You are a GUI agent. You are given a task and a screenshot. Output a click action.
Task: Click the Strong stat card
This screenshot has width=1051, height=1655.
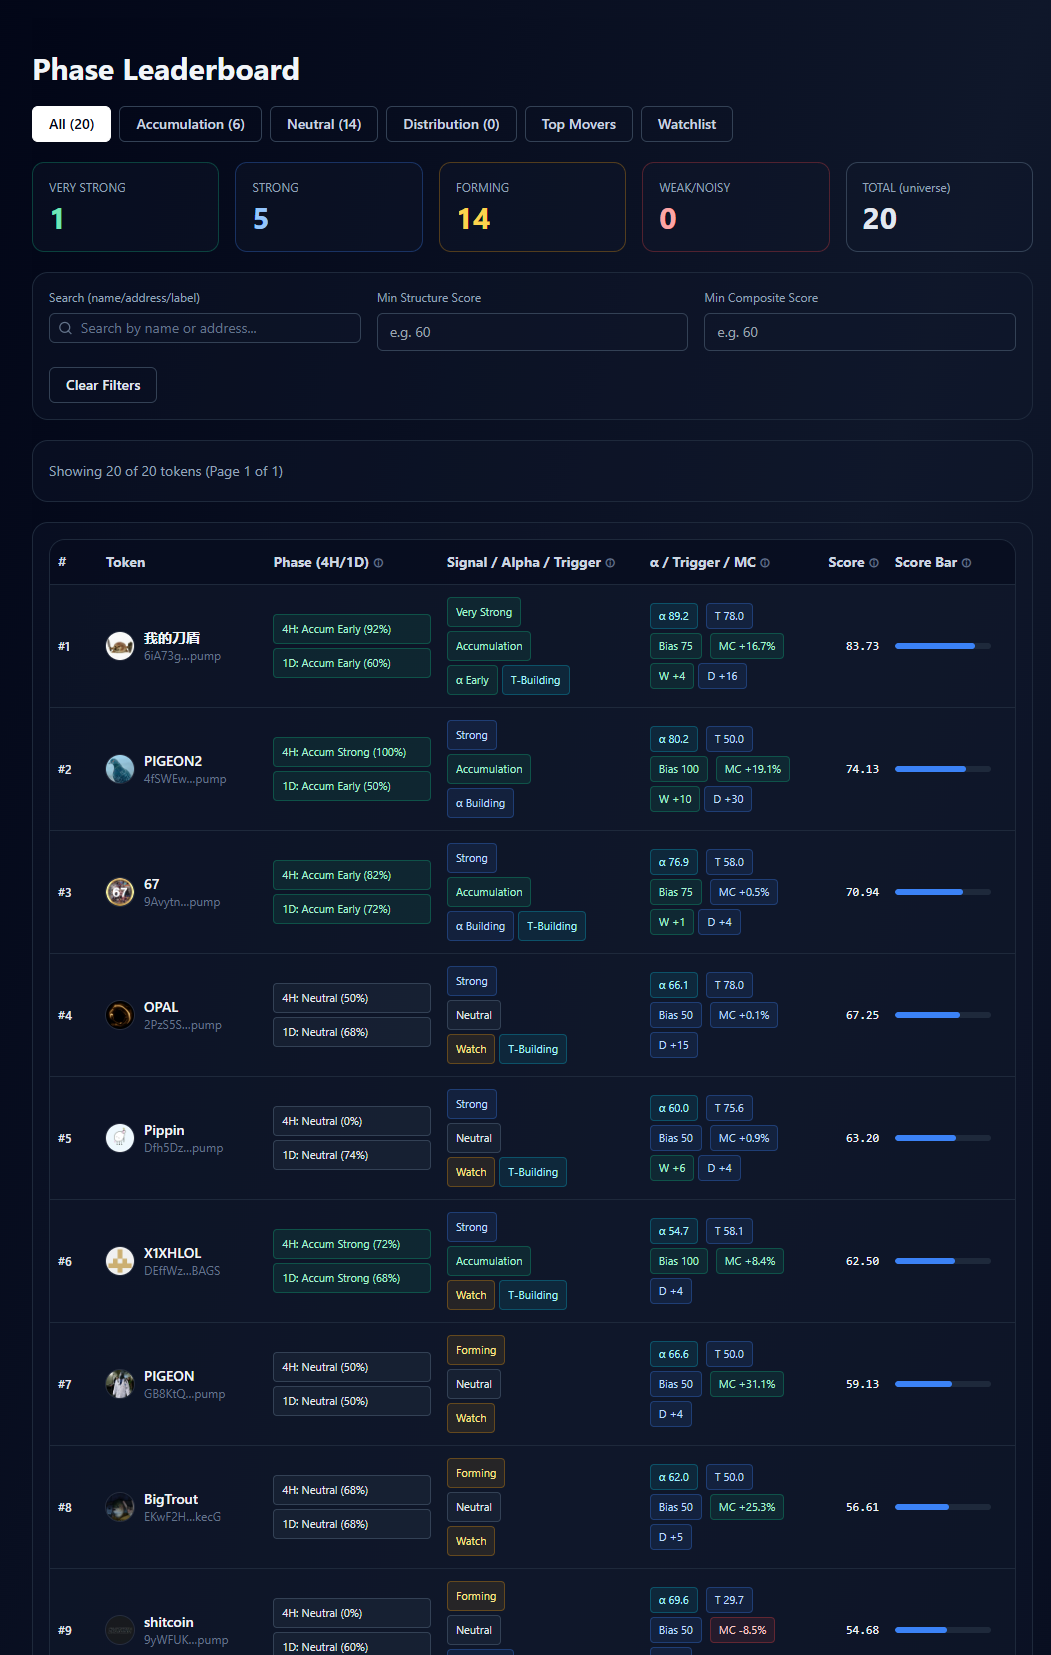(x=329, y=207)
